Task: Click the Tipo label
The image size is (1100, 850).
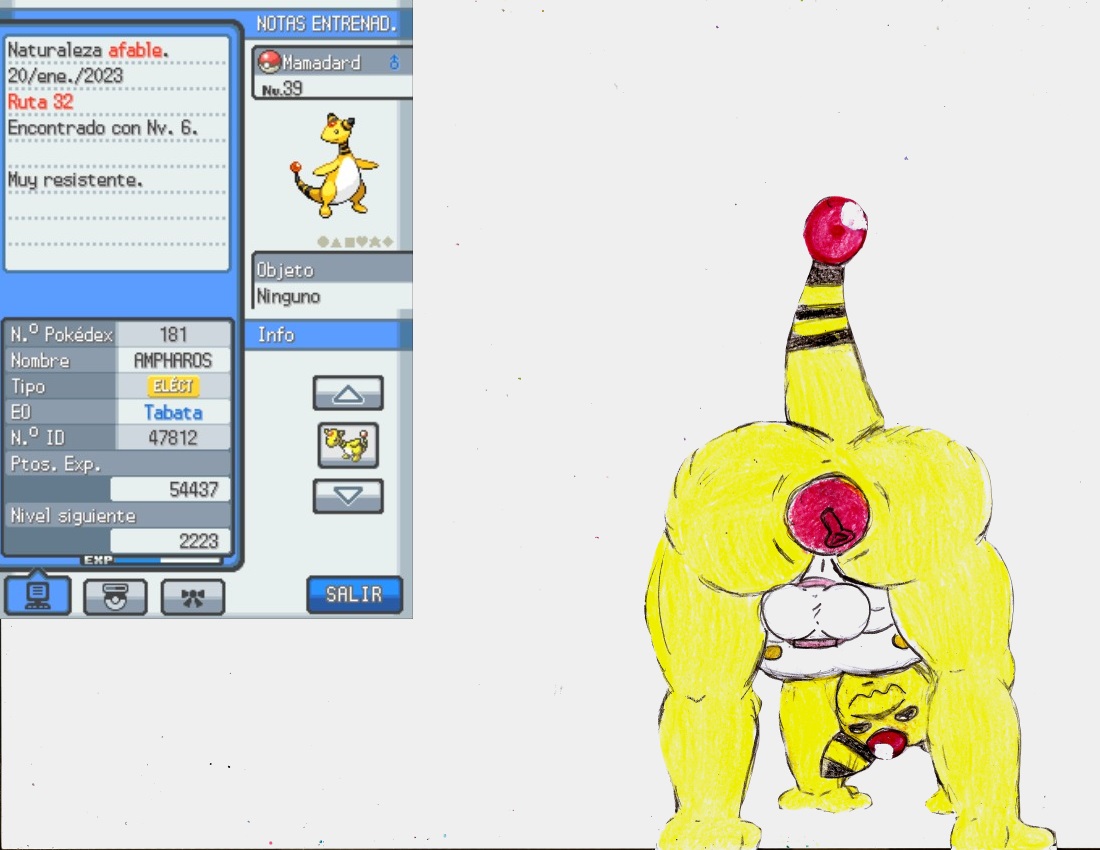Action: click(28, 386)
